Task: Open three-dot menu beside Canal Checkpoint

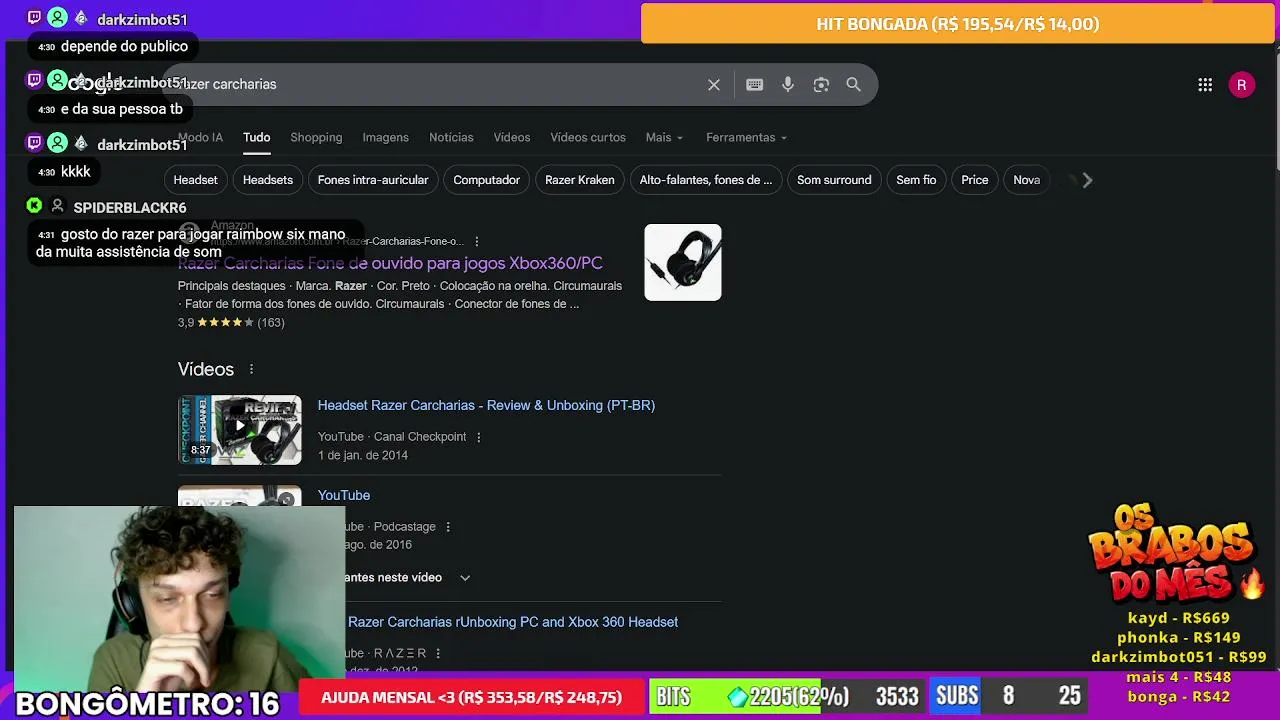Action: (x=479, y=437)
